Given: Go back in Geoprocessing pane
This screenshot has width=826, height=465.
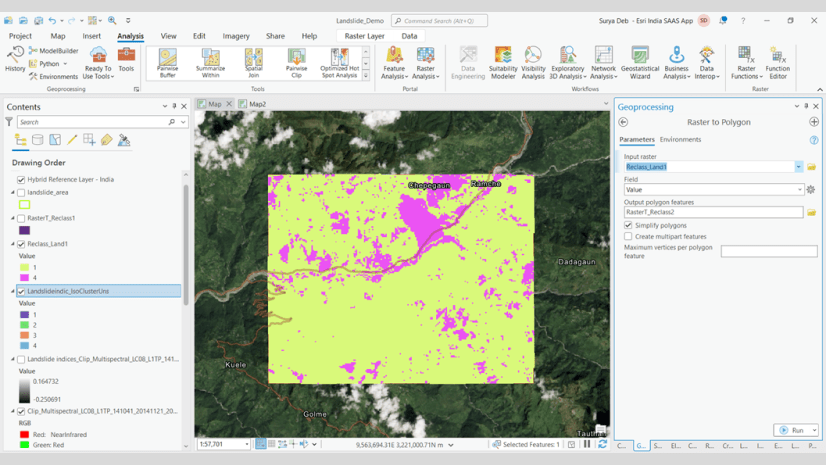Looking at the screenshot, I should tap(623, 122).
